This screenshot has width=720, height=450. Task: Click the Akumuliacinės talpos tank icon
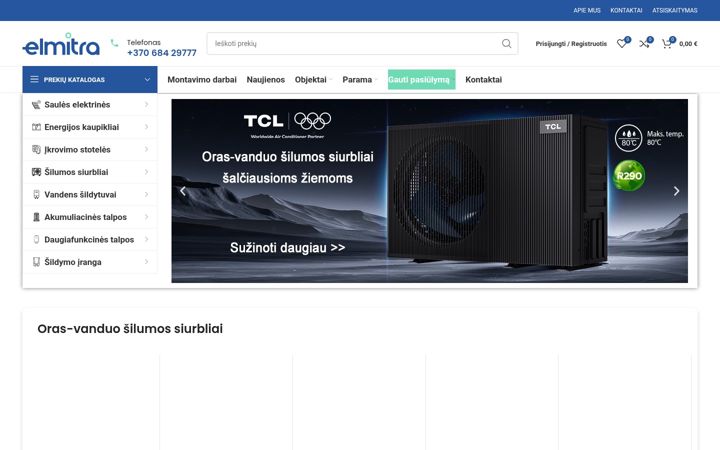tap(36, 217)
